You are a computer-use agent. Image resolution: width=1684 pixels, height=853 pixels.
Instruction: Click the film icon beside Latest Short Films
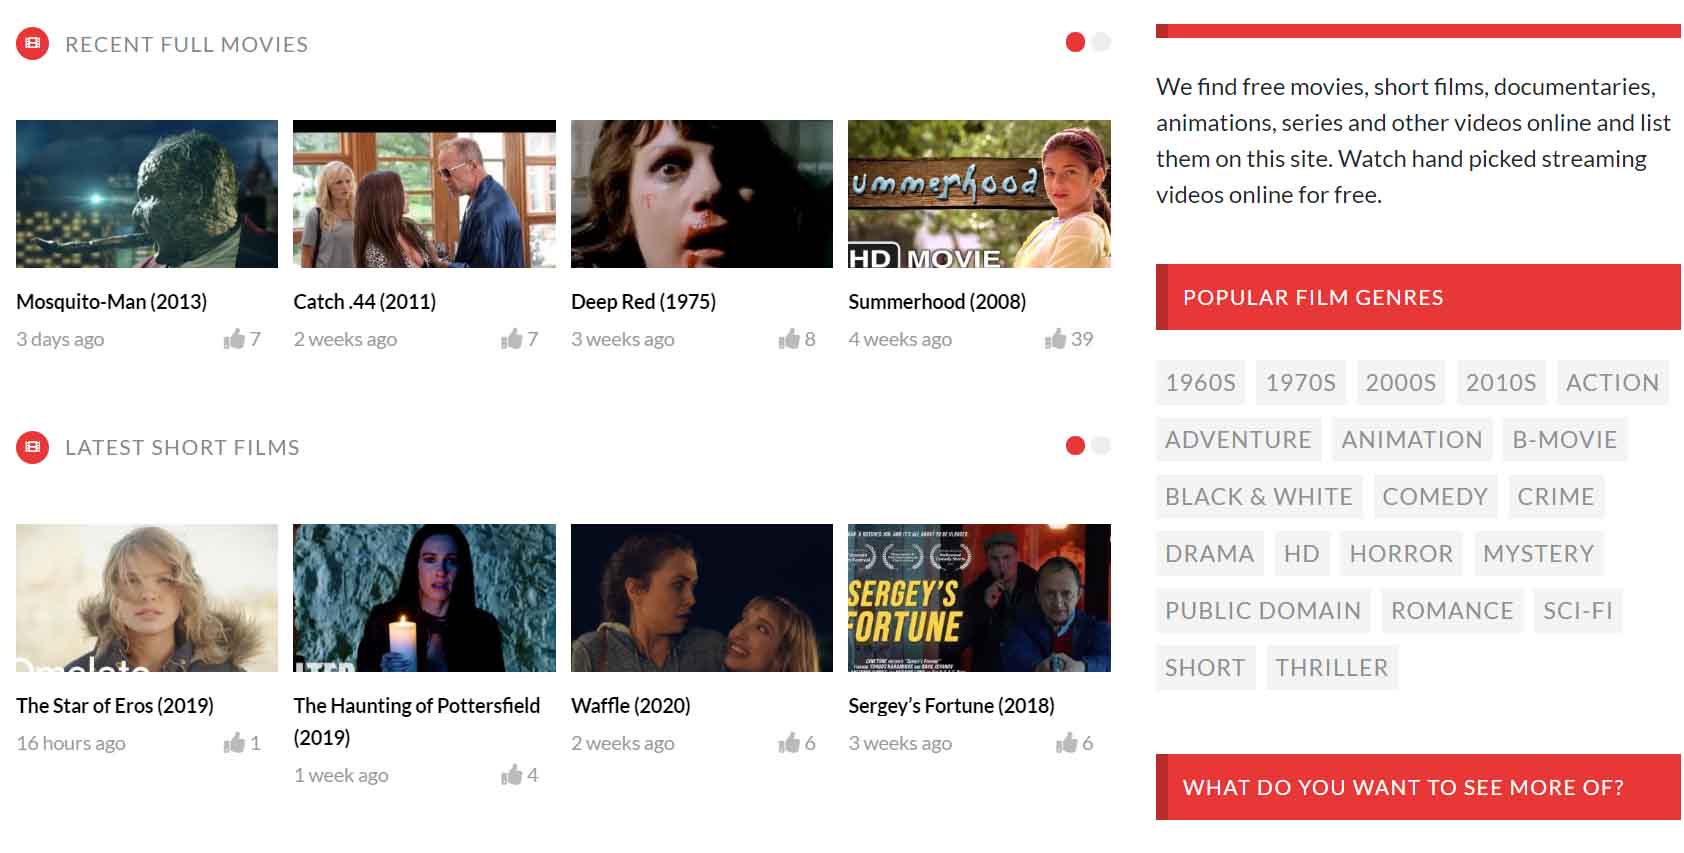click(x=32, y=447)
